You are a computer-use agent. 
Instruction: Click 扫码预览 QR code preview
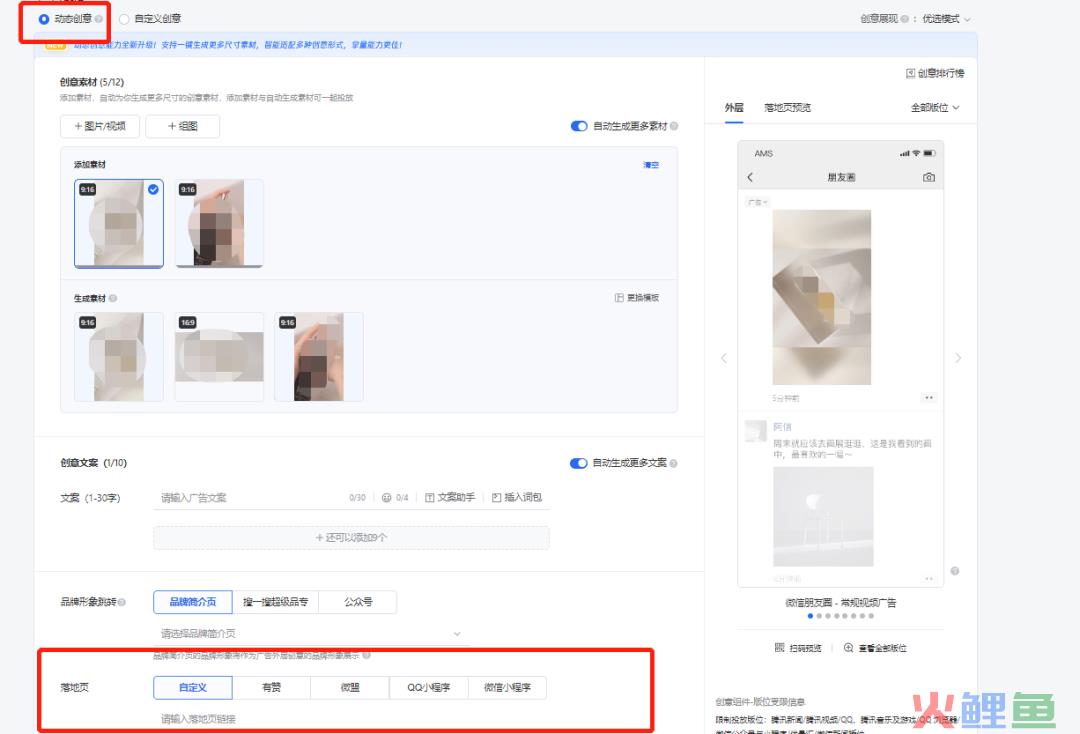click(x=798, y=648)
